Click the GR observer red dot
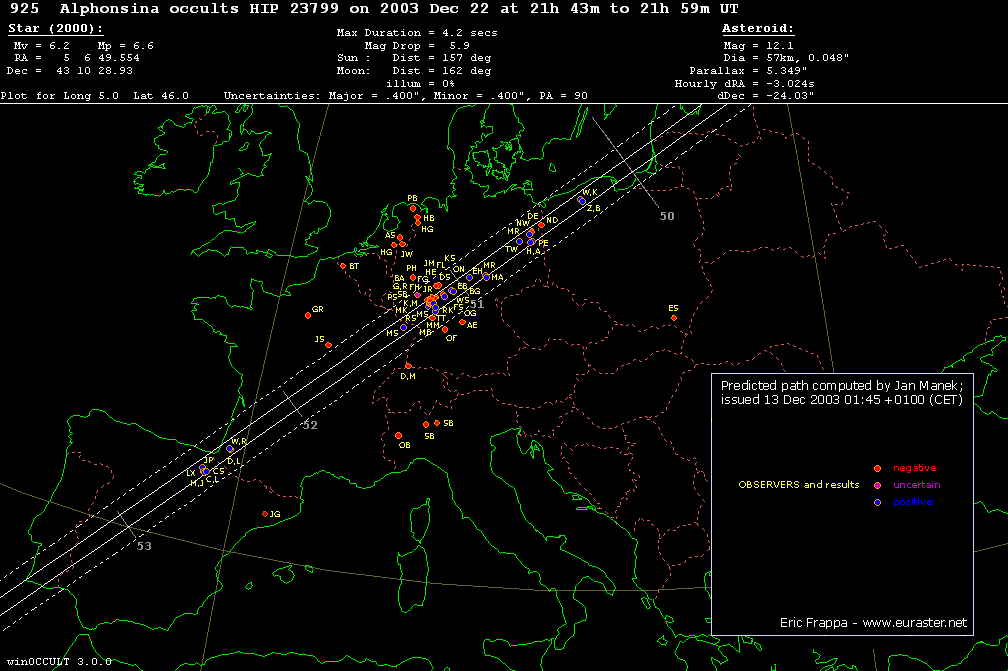This screenshot has height=671, width=1008. pyautogui.click(x=308, y=315)
